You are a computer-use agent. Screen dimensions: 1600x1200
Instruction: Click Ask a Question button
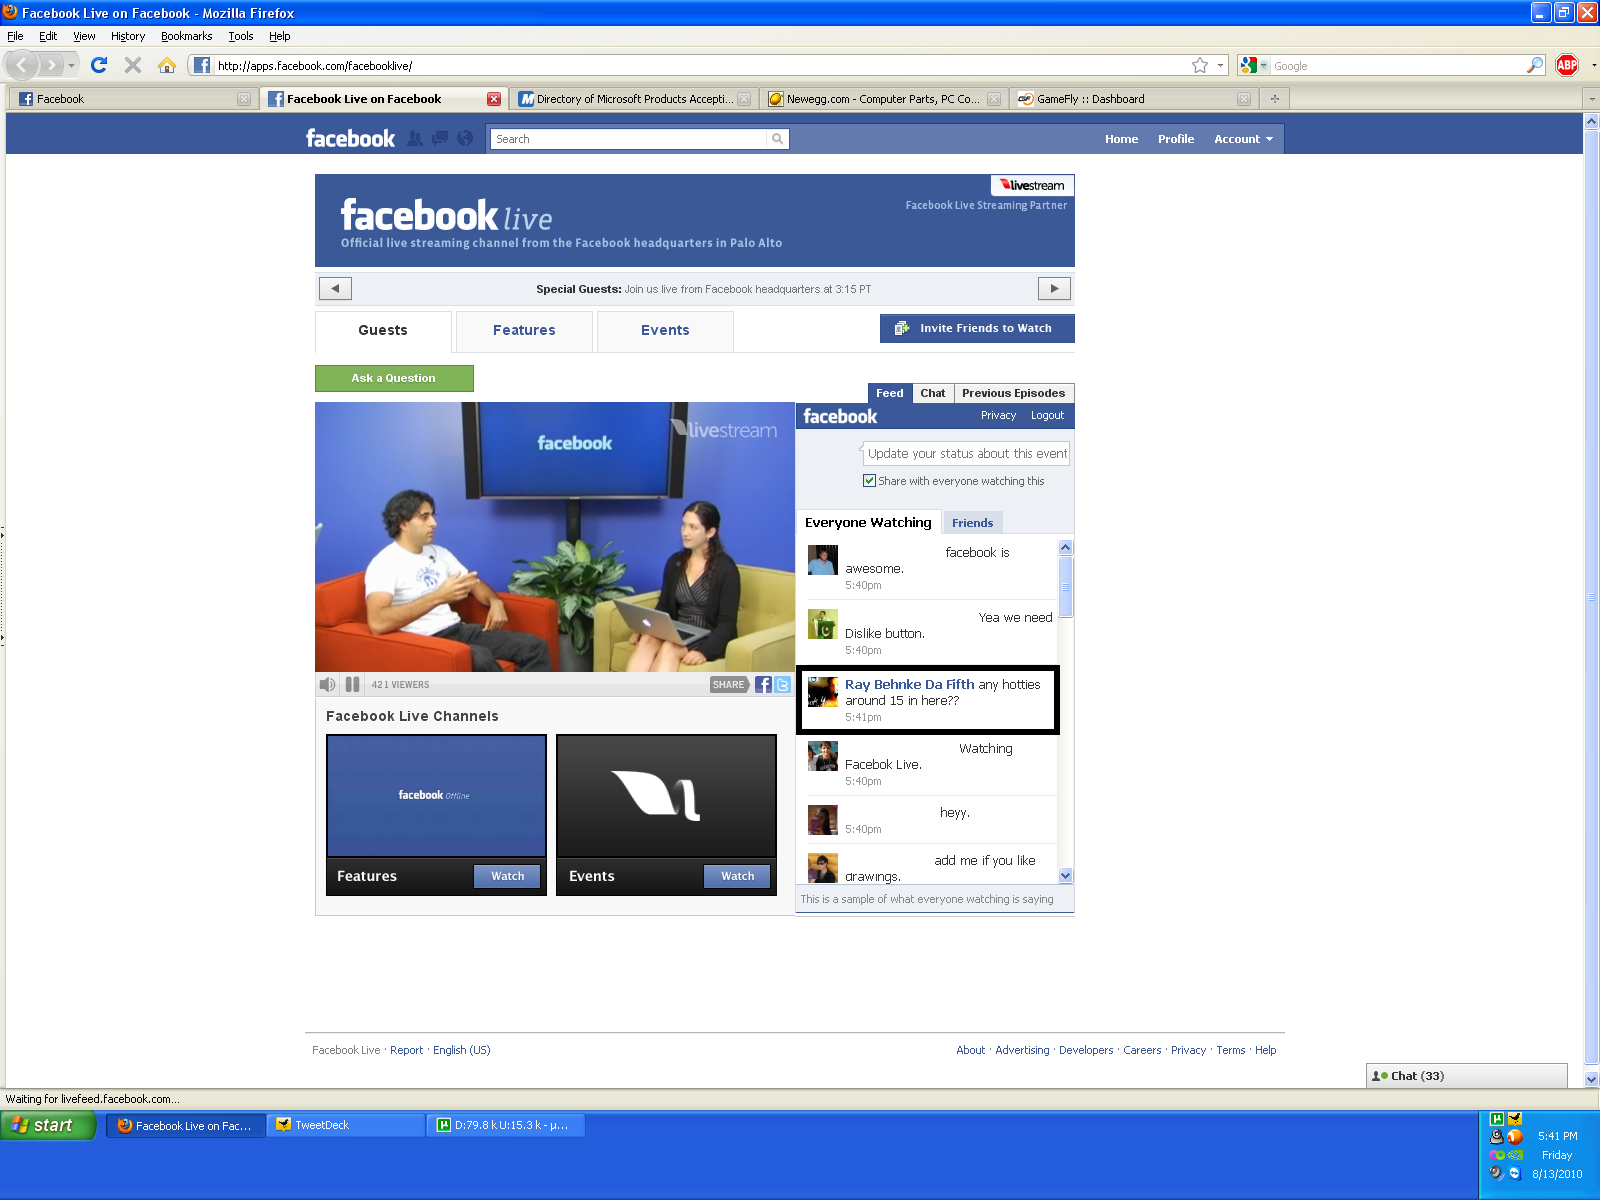[x=394, y=378]
